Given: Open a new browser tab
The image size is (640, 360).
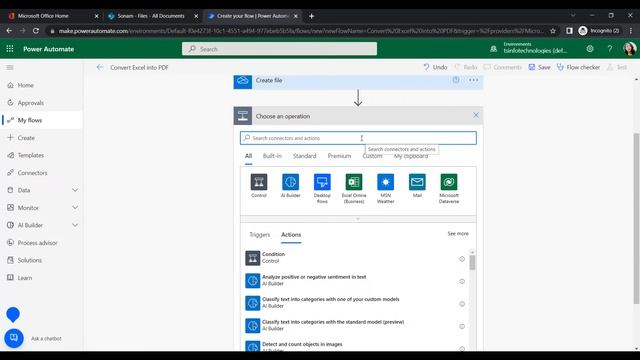Looking at the screenshot, I should 311,16.
